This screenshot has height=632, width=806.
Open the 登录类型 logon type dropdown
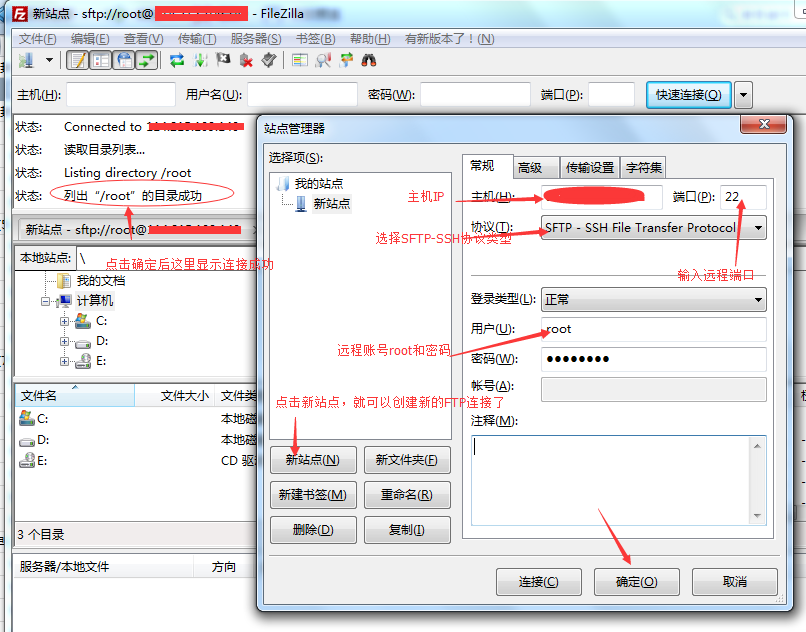757,299
